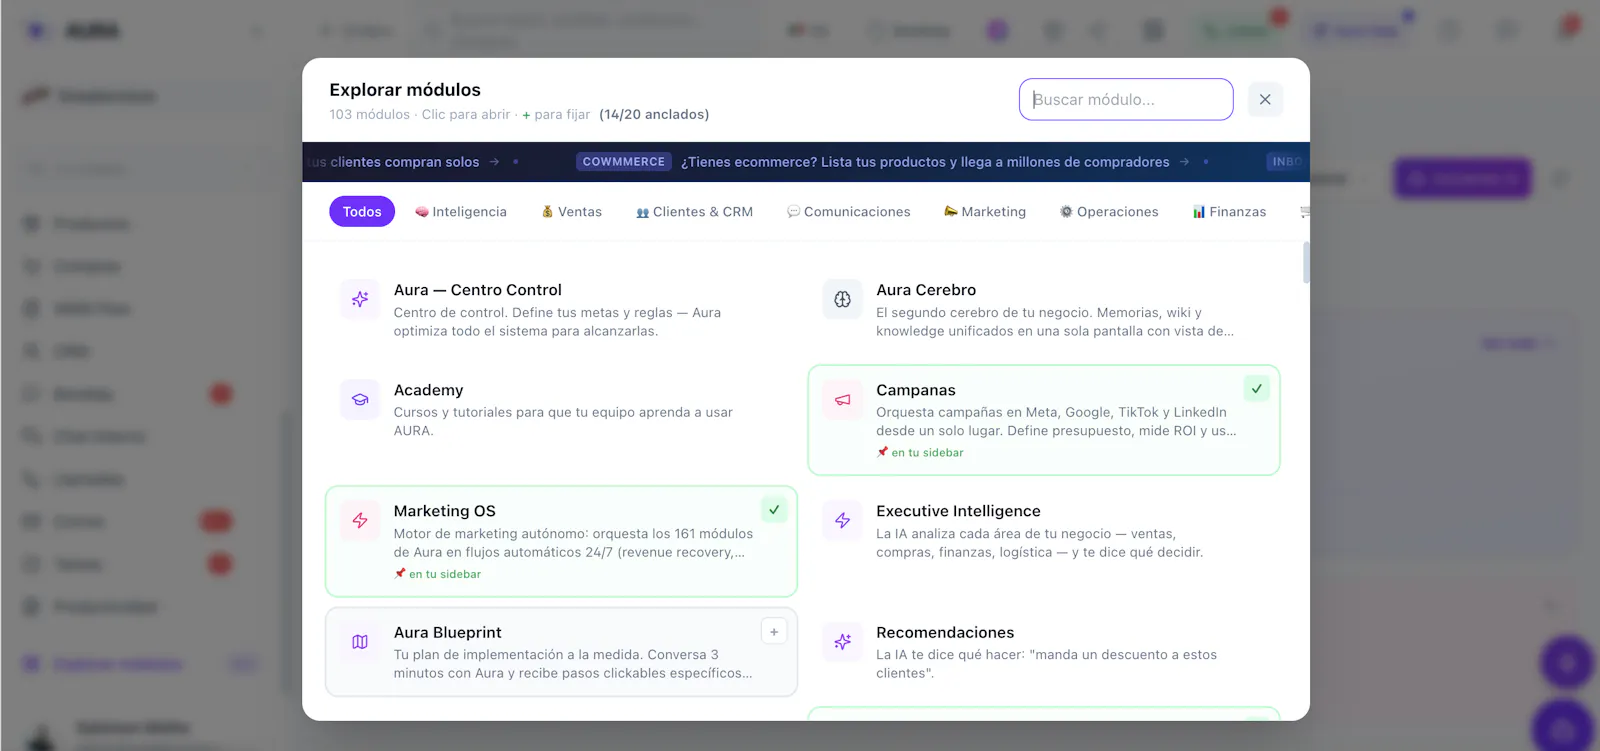Click the Marketing OS lightning bolt icon
This screenshot has height=751, width=1600.
pyautogui.click(x=360, y=520)
